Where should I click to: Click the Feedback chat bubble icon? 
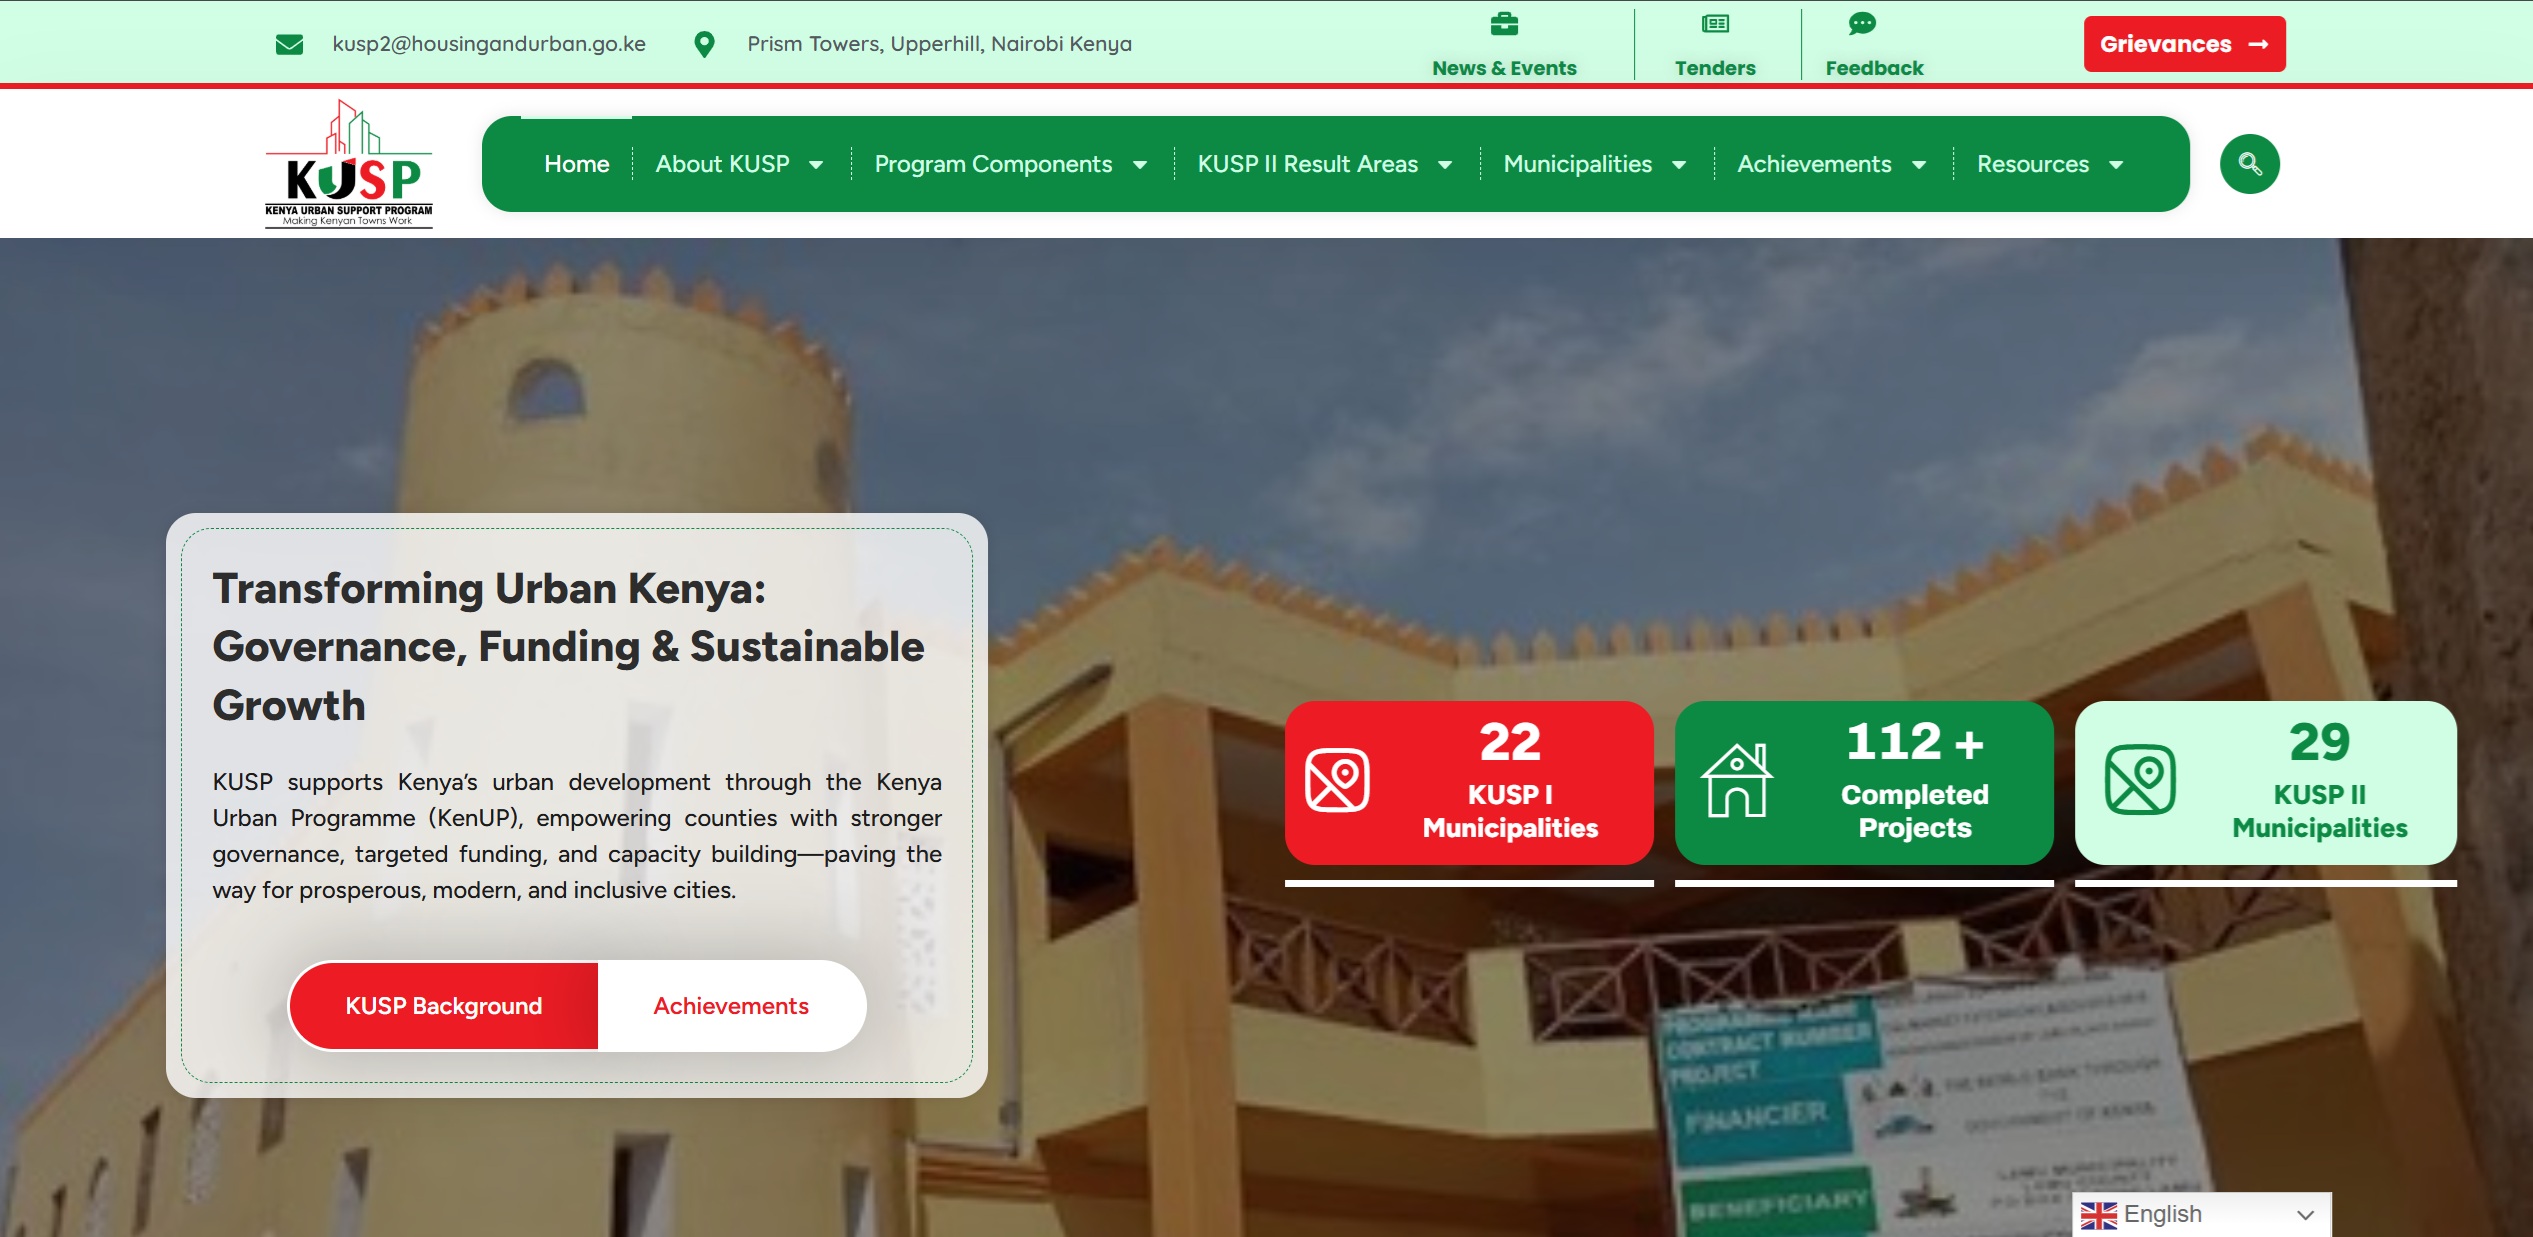point(1861,24)
